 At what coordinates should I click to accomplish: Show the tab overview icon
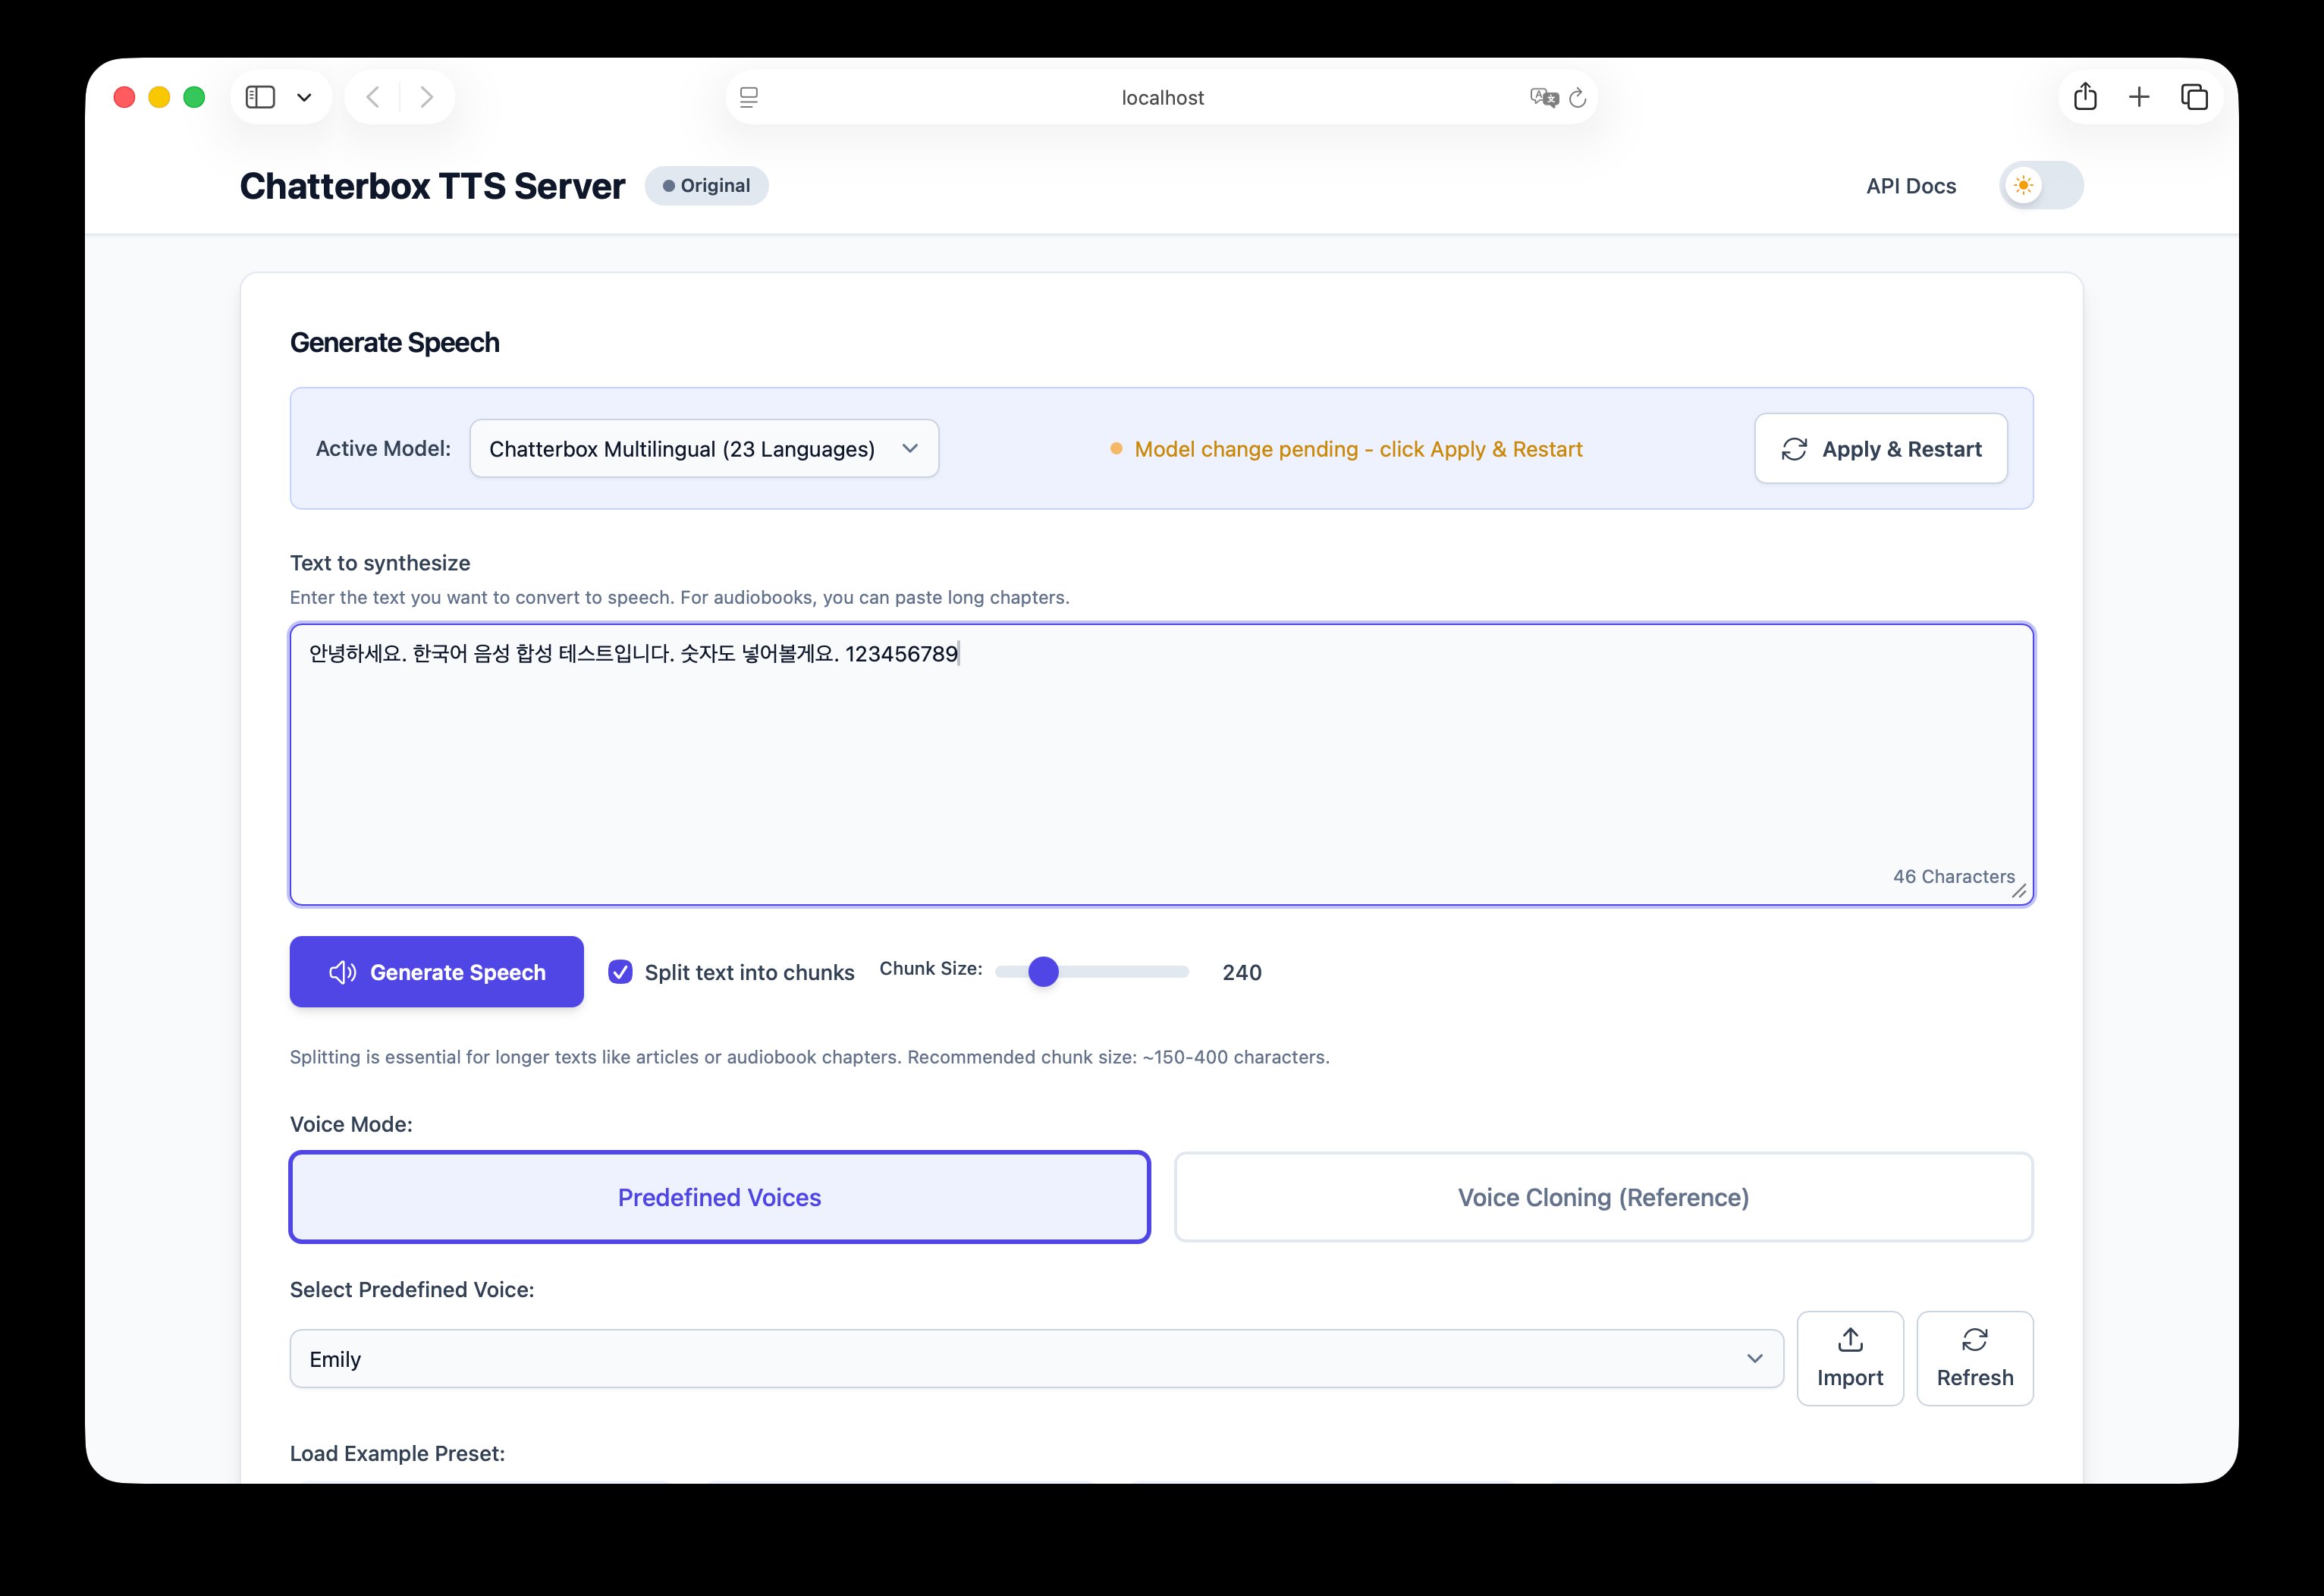point(2194,97)
